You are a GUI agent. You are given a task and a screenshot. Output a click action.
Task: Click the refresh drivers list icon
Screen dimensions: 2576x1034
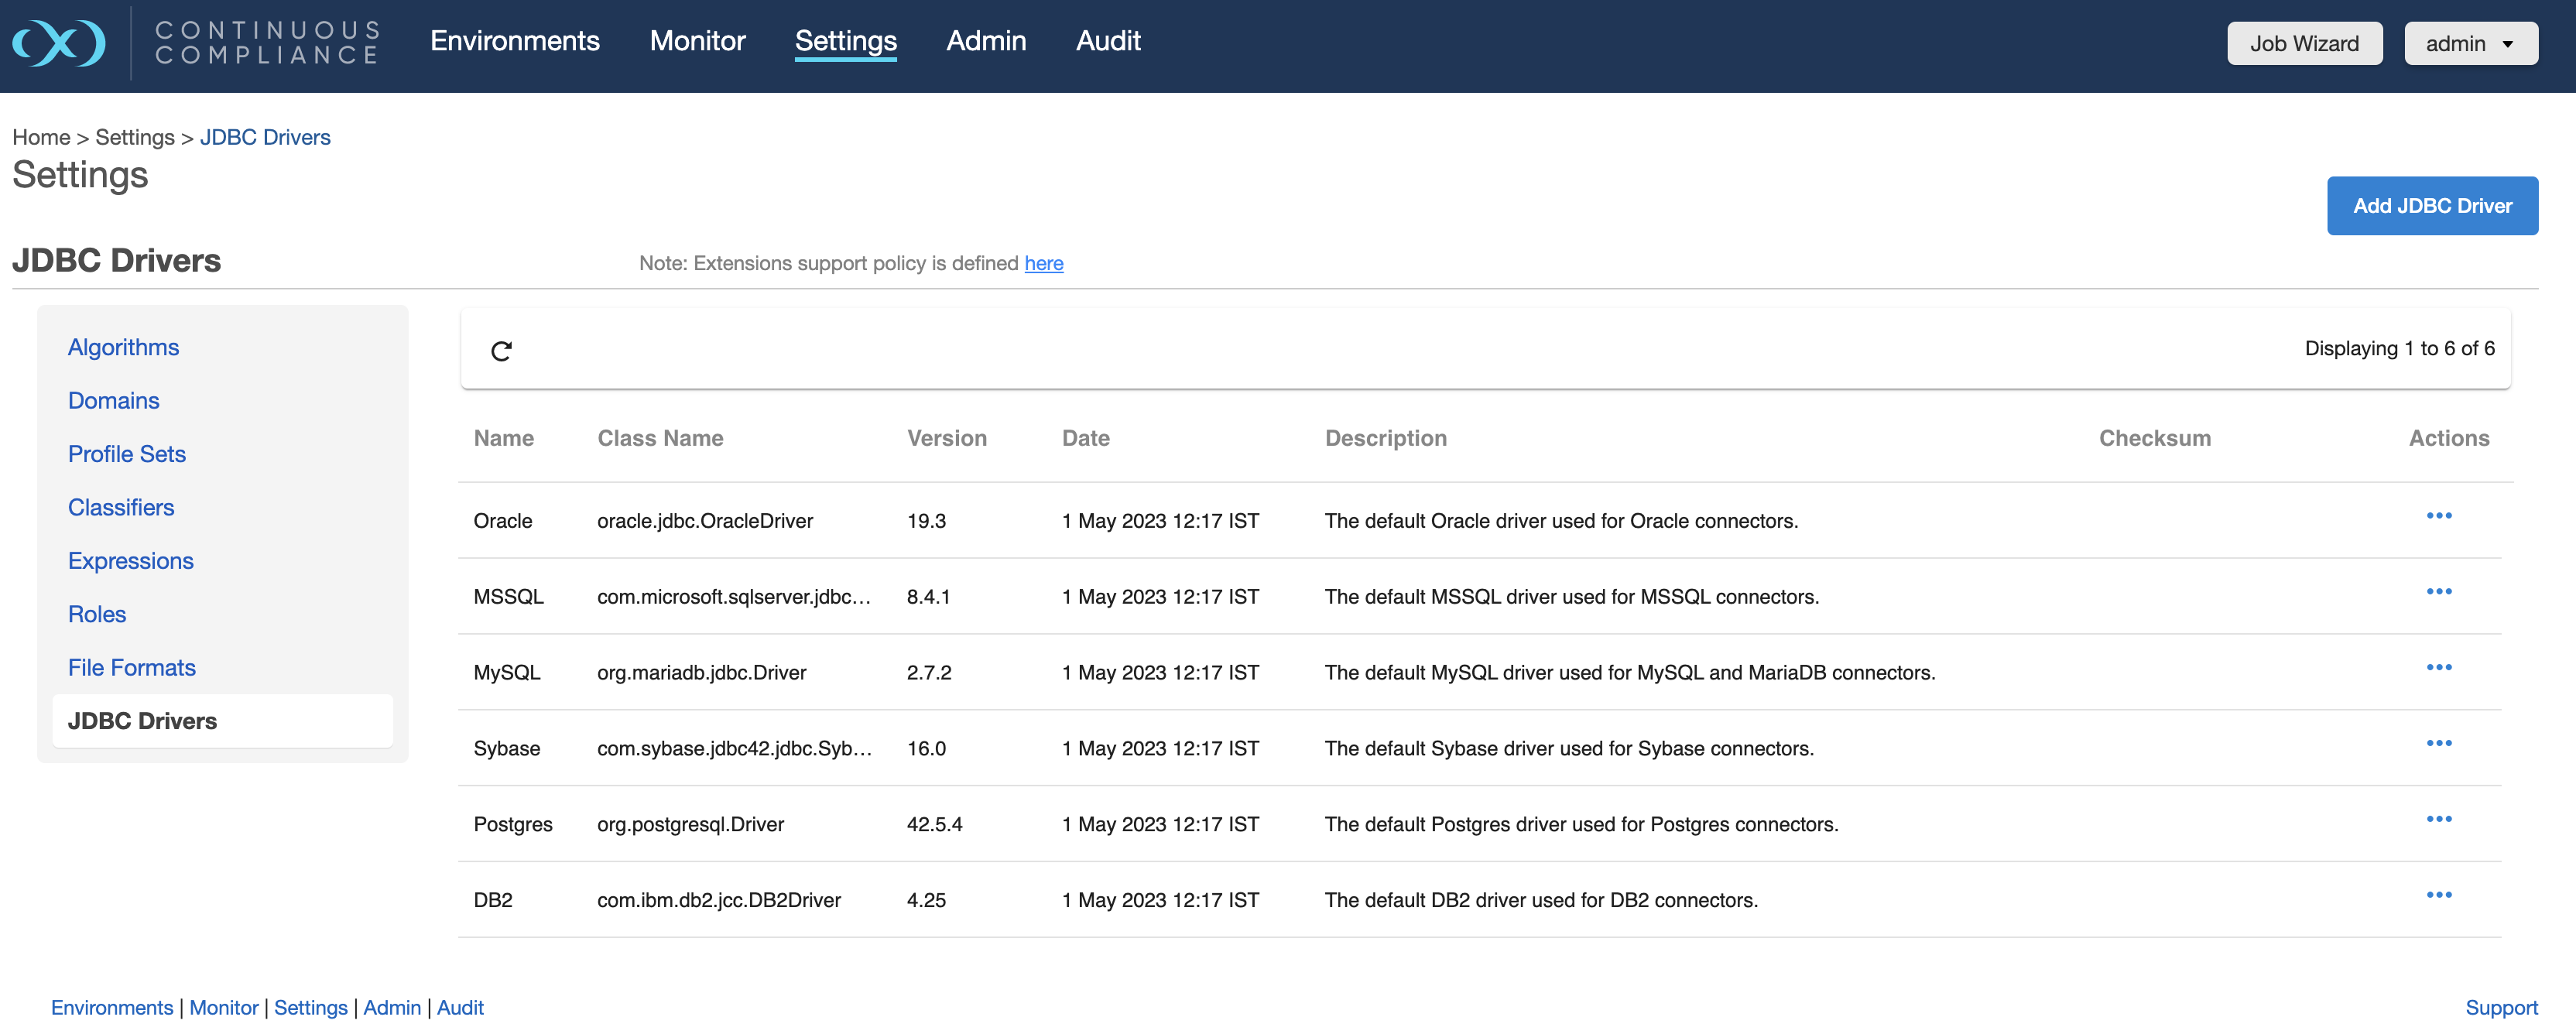501,351
